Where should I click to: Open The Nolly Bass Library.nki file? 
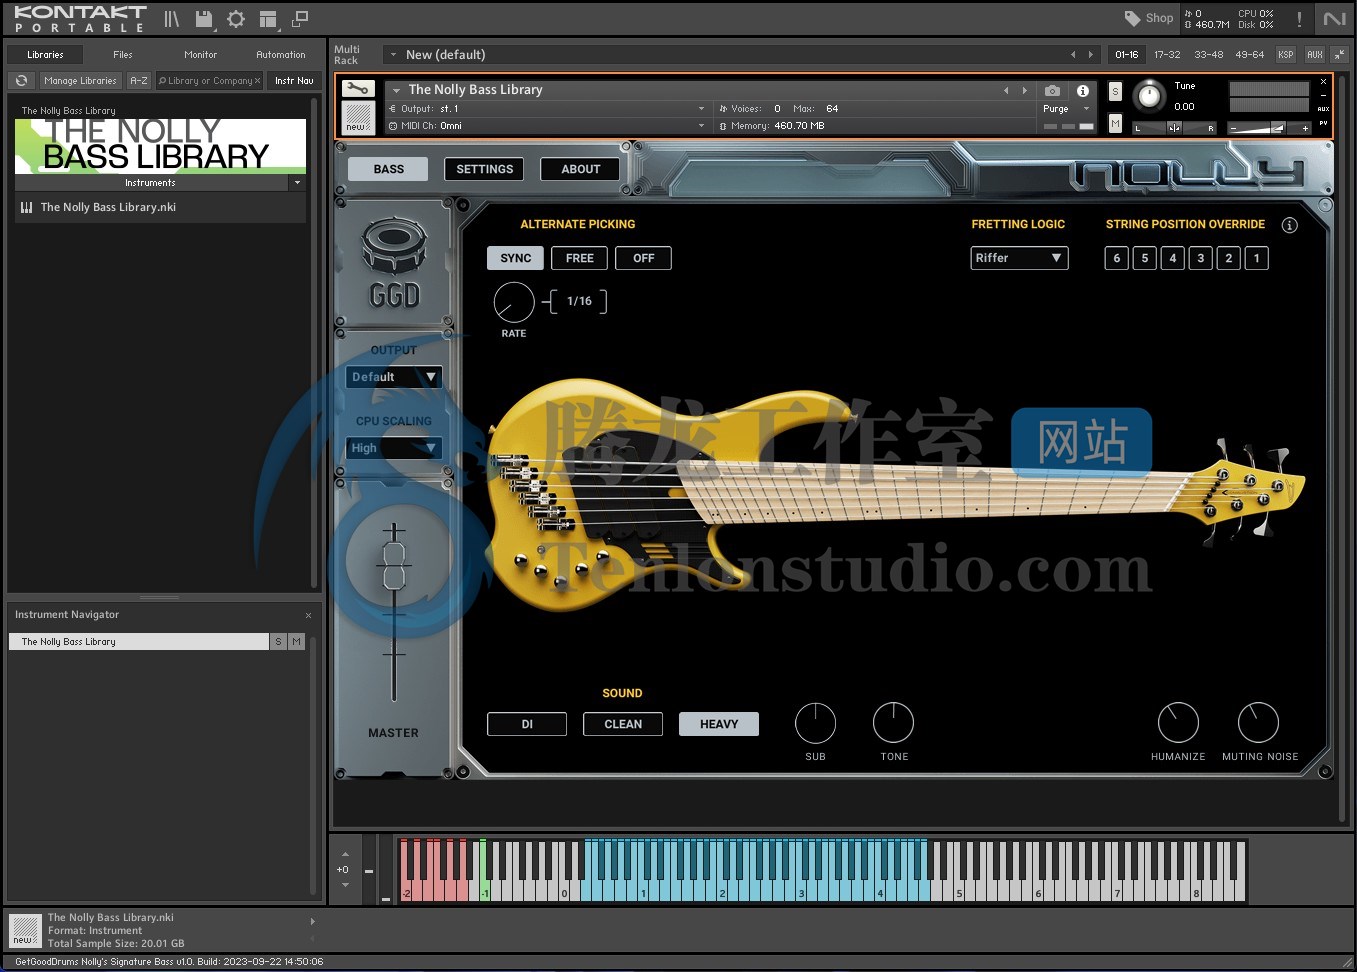(x=160, y=207)
